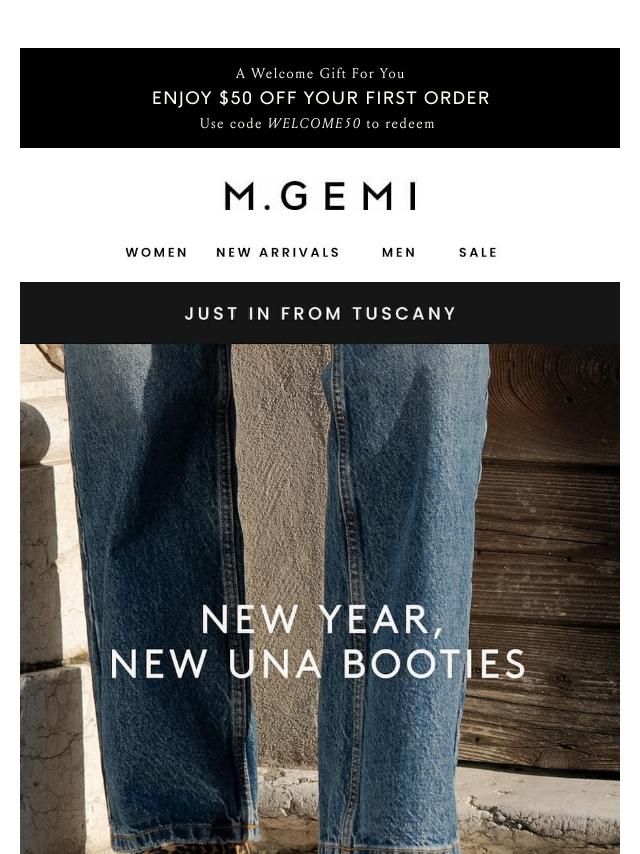Go to NEW ARRIVALS section

[x=278, y=253]
